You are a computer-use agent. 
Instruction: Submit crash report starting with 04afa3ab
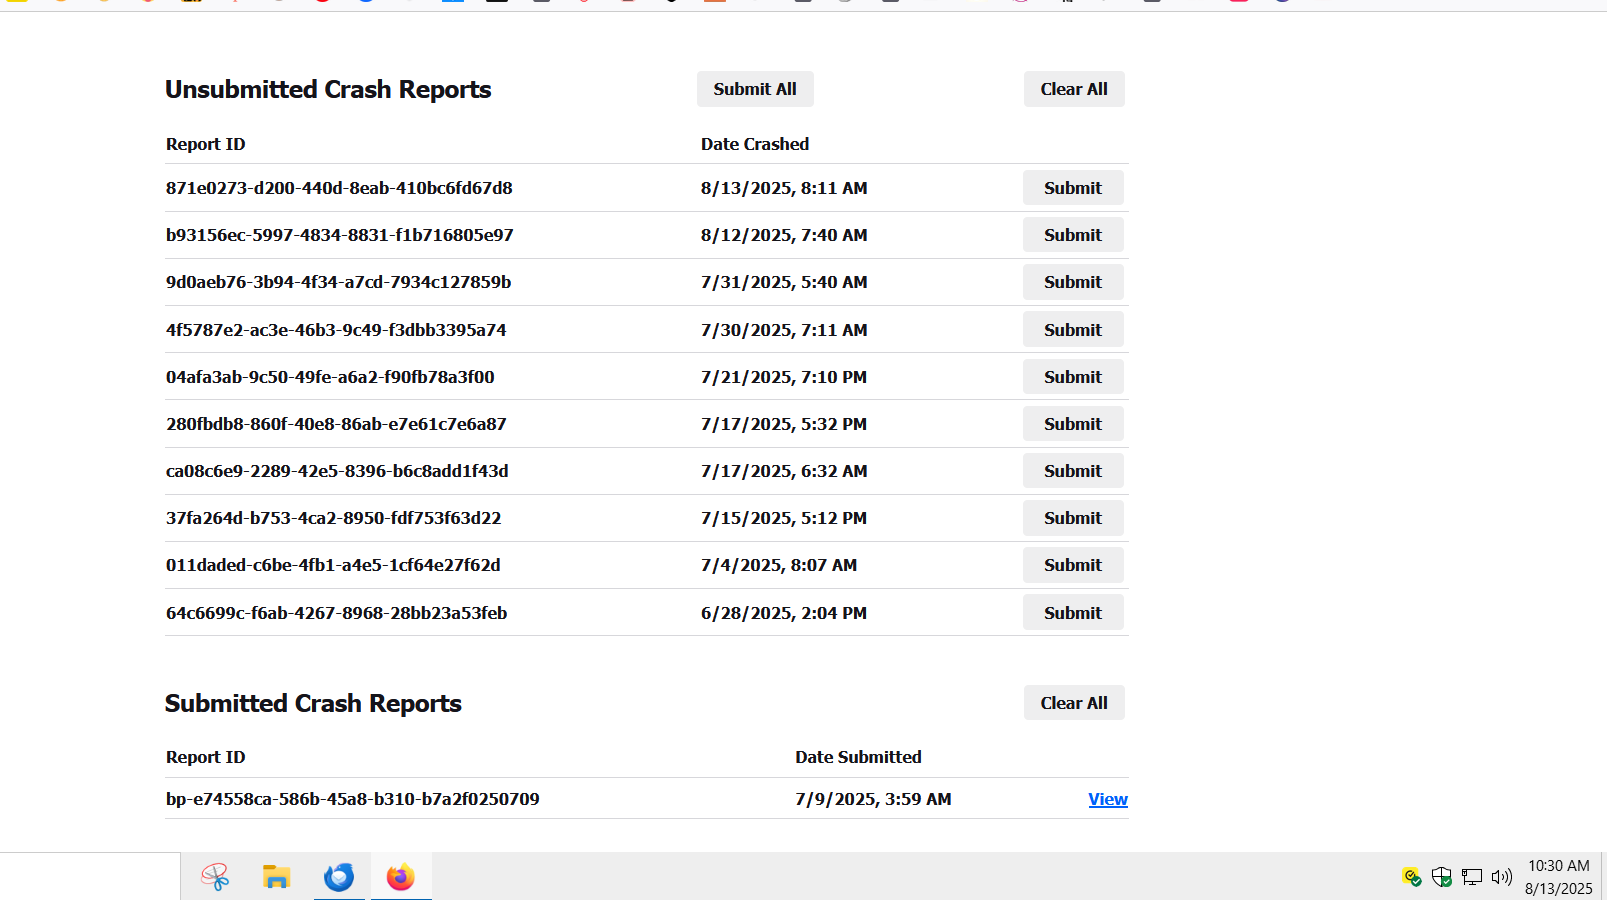(1072, 377)
